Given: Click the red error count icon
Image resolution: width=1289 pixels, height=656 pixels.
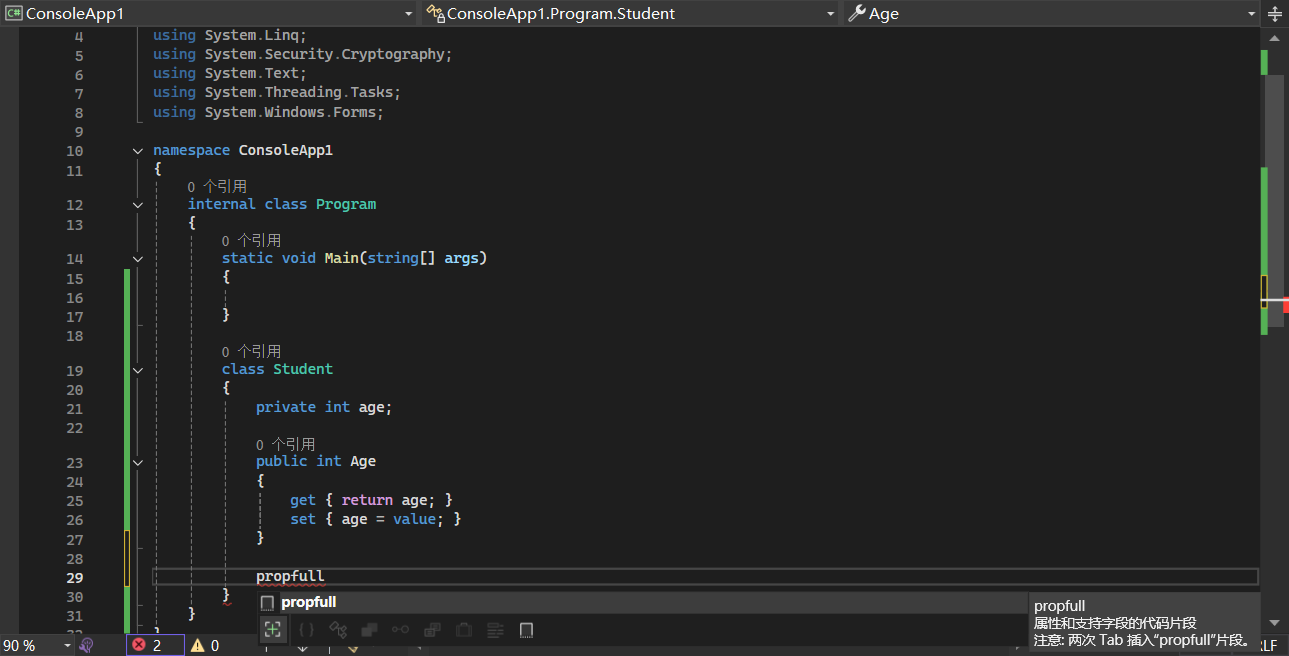Looking at the screenshot, I should click(x=139, y=645).
